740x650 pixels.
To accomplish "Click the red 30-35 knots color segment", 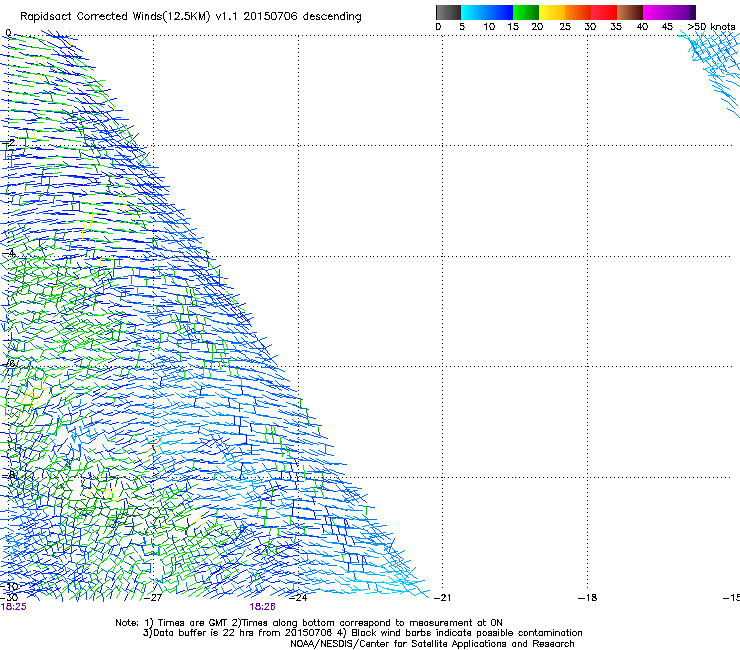I will (604, 12).
